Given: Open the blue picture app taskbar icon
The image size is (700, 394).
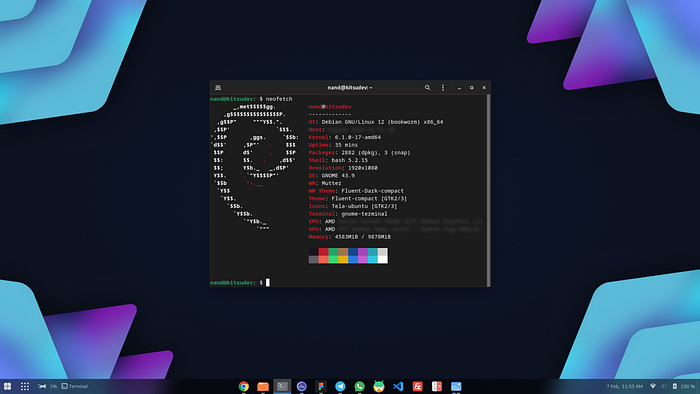Looking at the screenshot, I should pyautogui.click(x=456, y=386).
